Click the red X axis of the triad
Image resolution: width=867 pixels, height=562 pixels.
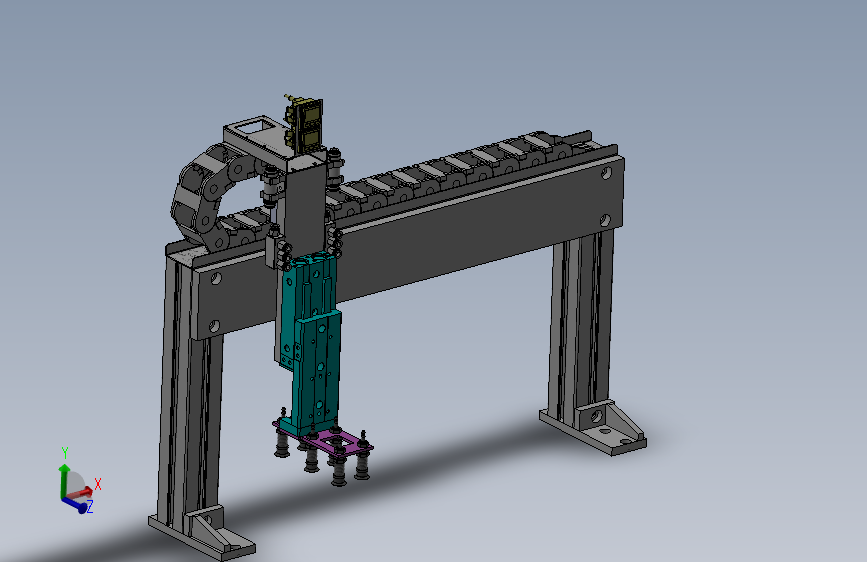(x=81, y=493)
